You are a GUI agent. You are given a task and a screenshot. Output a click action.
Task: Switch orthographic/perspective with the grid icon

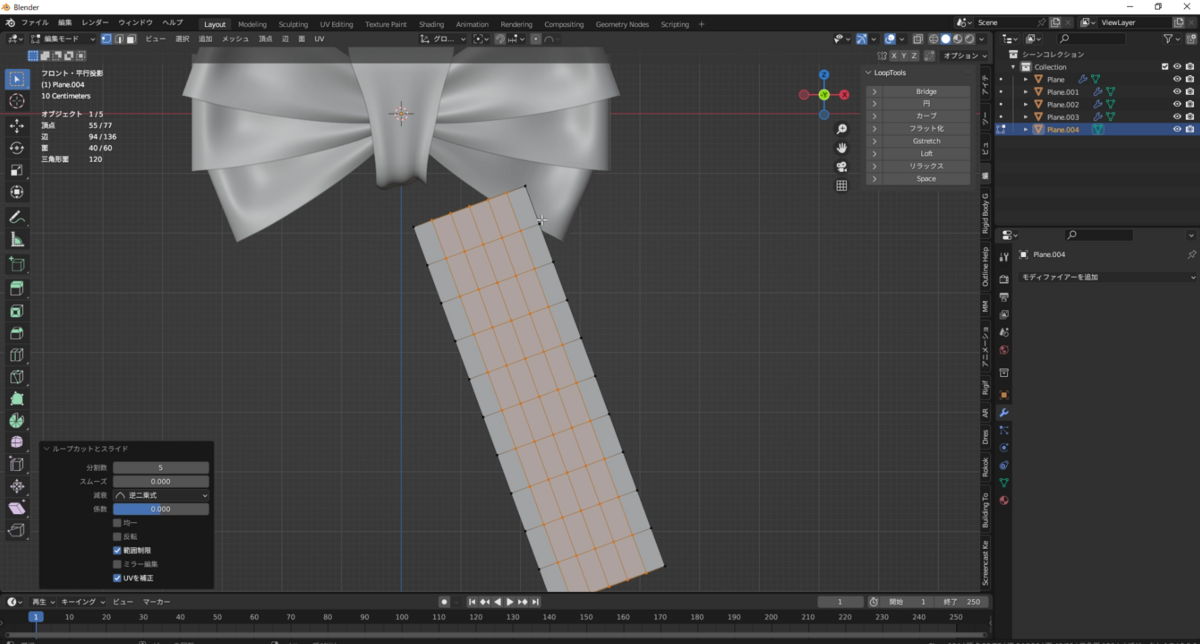842,185
